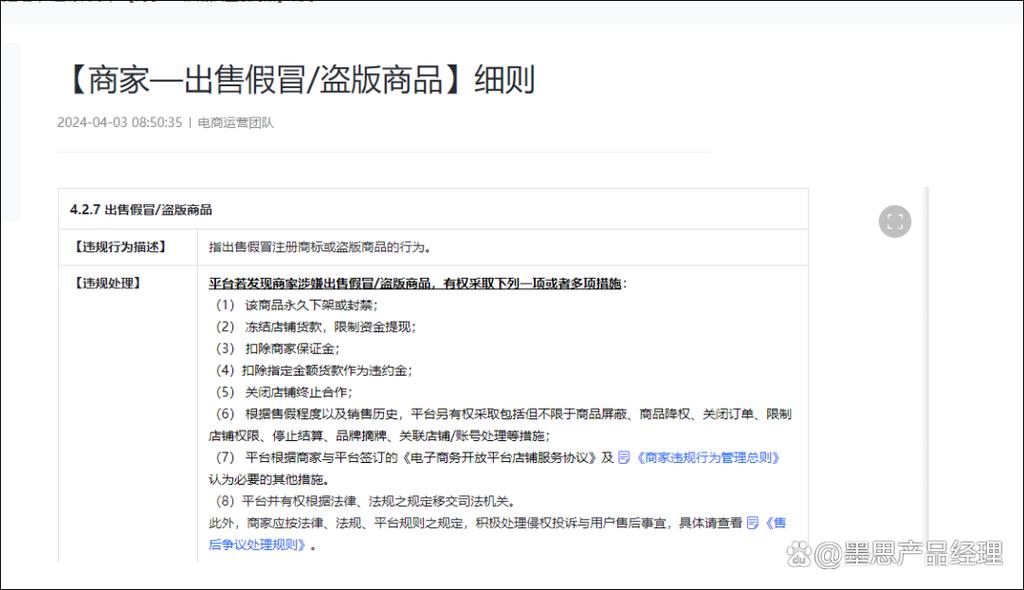The width and height of the screenshot is (1024, 590).
Task: Click the section heading 4.2.7 出售假冒/盗版商品
Action: point(141,210)
